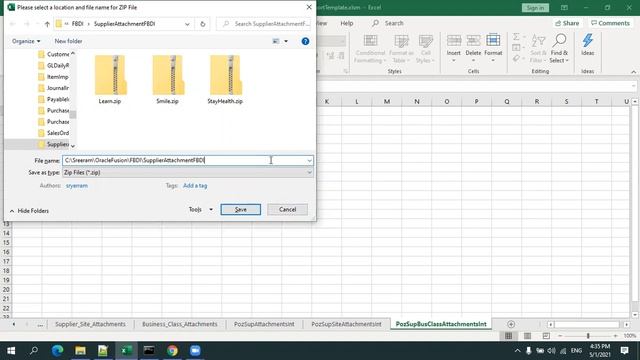Select the Payable folder in the tree
This screenshot has height=360, width=640.
pos(53,99)
